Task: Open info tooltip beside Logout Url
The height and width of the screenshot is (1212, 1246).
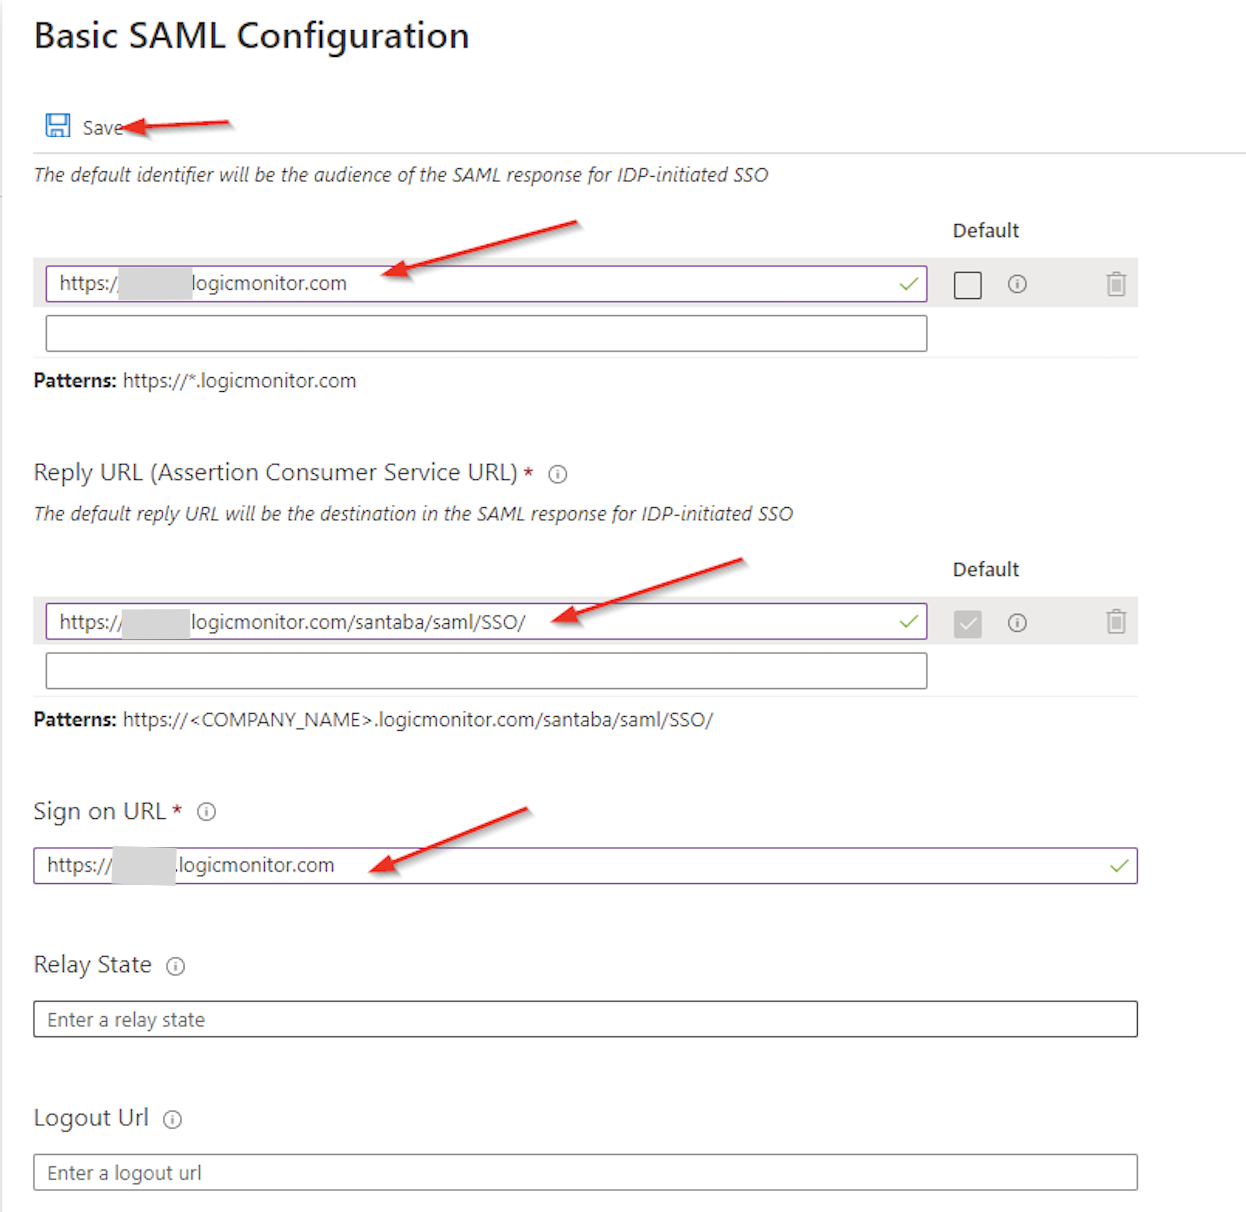Action: click(x=173, y=1119)
